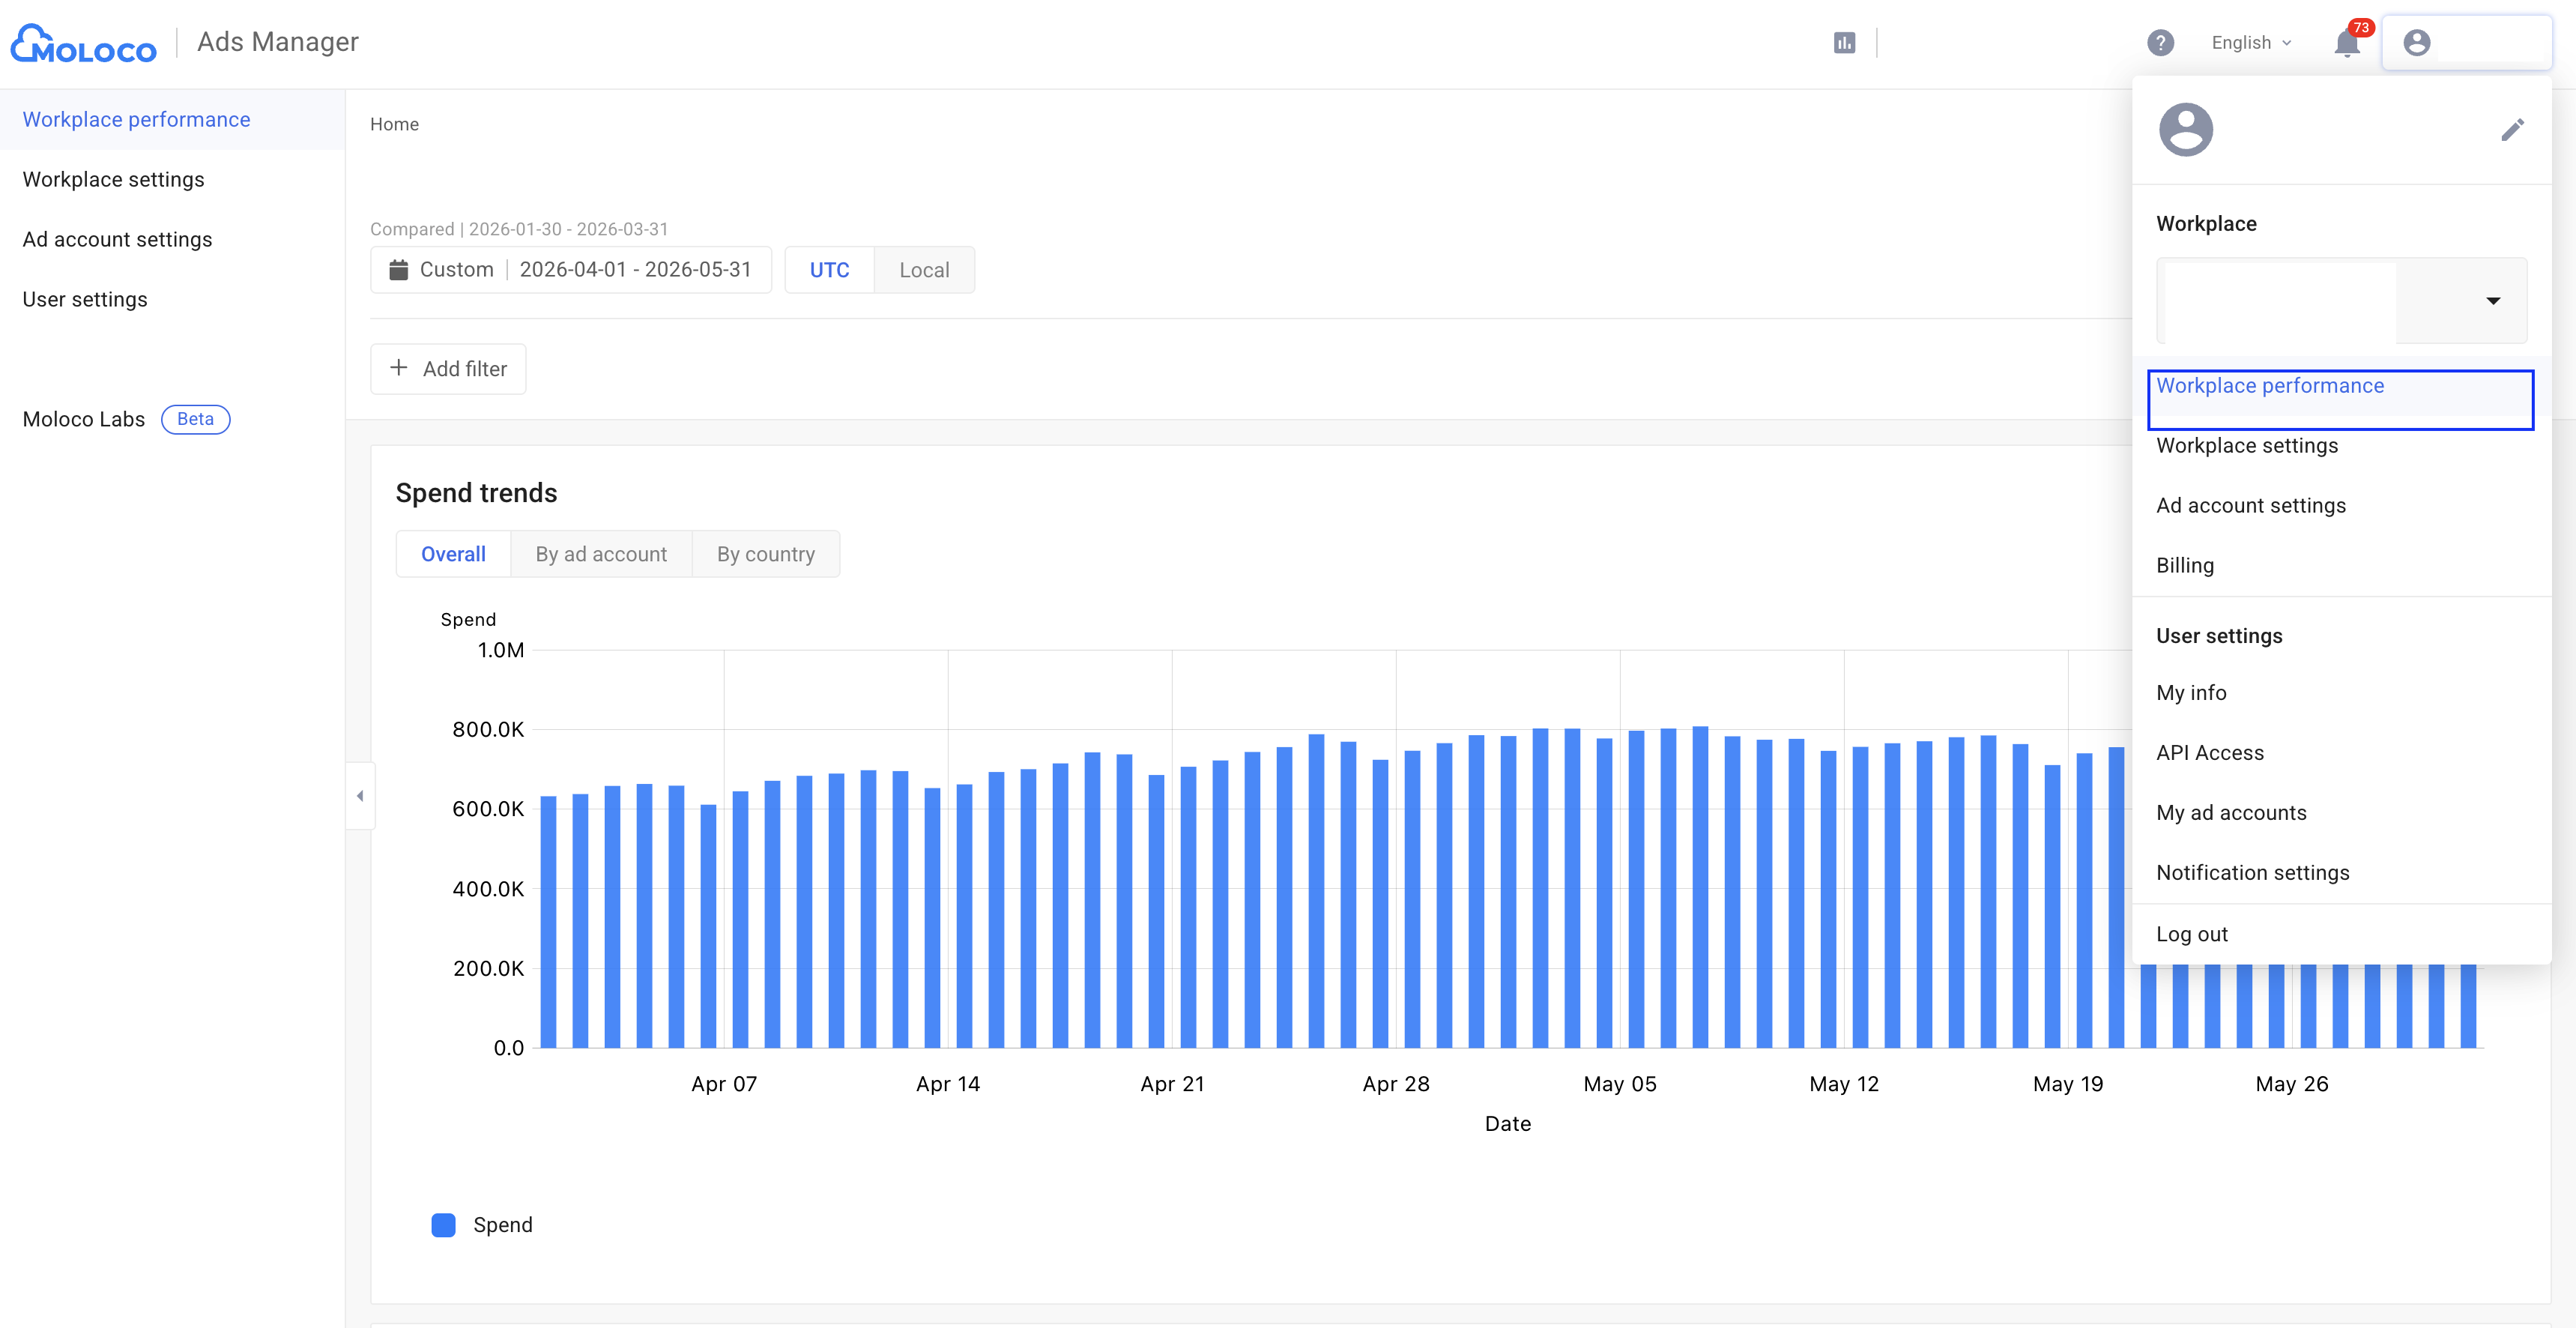The height and width of the screenshot is (1328, 2576).
Task: Open the reports chart icon in header
Action: pos(1844,43)
